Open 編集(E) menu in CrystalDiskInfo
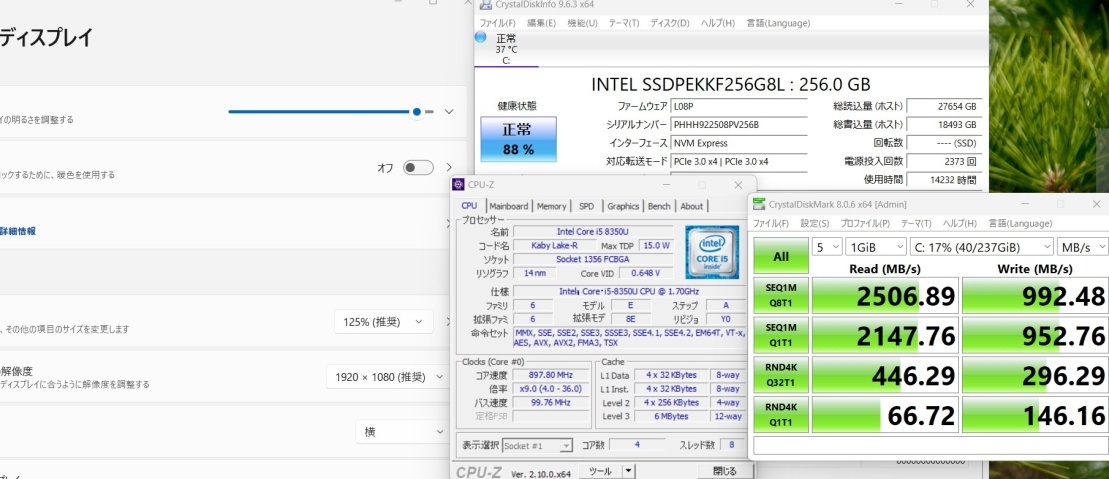 [541, 23]
